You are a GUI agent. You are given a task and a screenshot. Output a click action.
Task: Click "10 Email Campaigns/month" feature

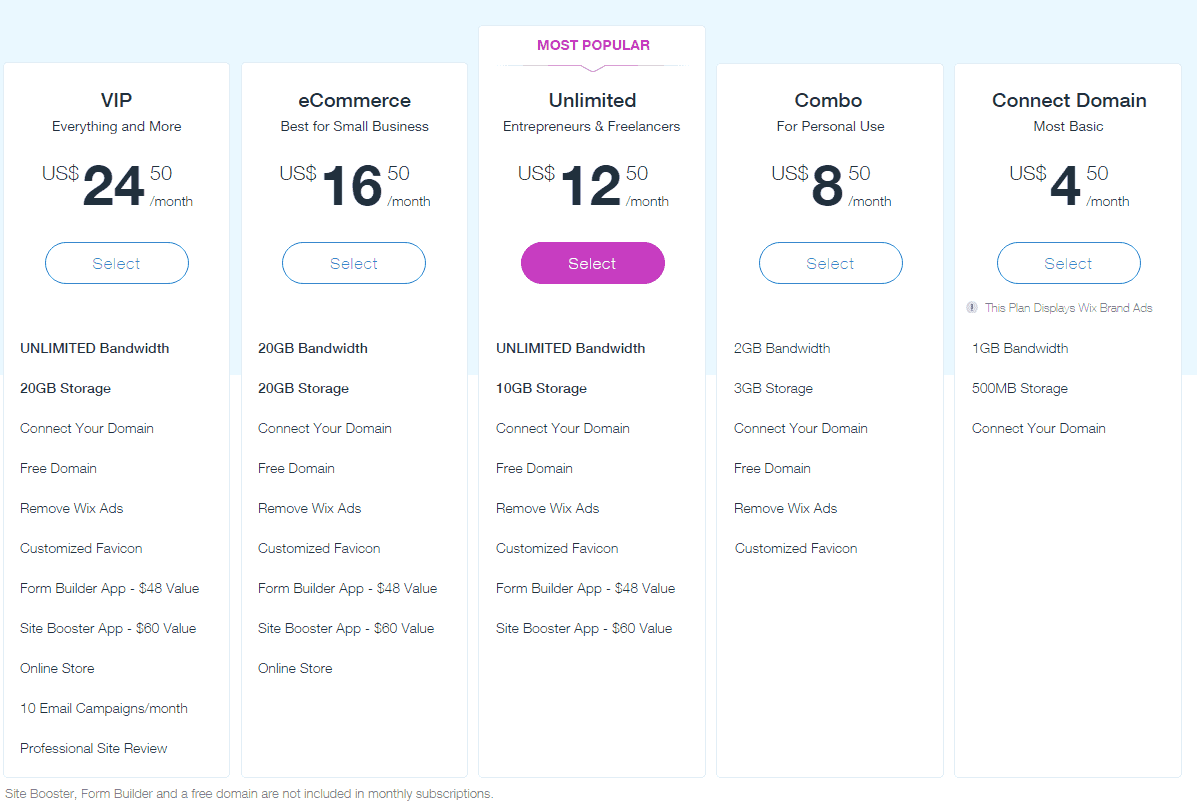[x=103, y=708]
